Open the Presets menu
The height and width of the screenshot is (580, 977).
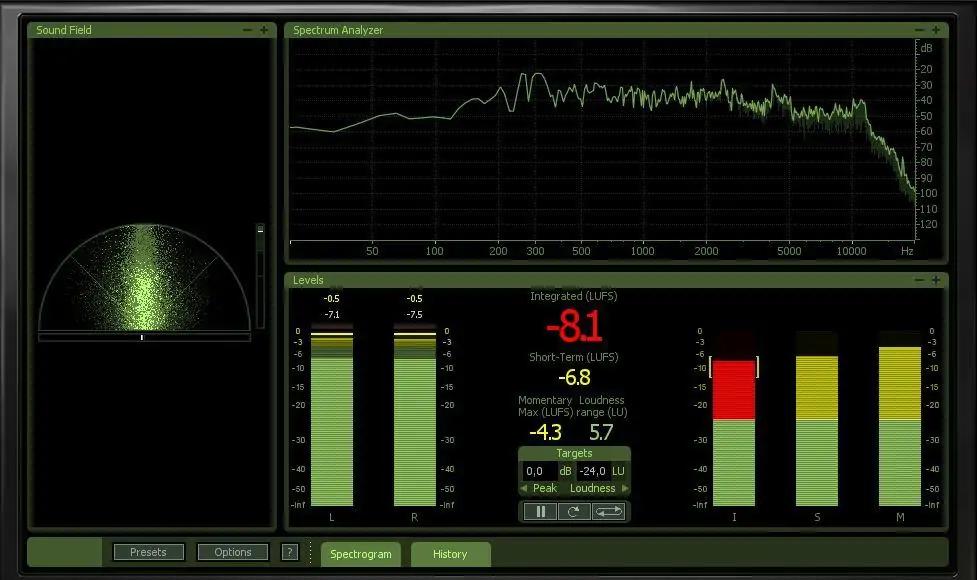[x=148, y=552]
